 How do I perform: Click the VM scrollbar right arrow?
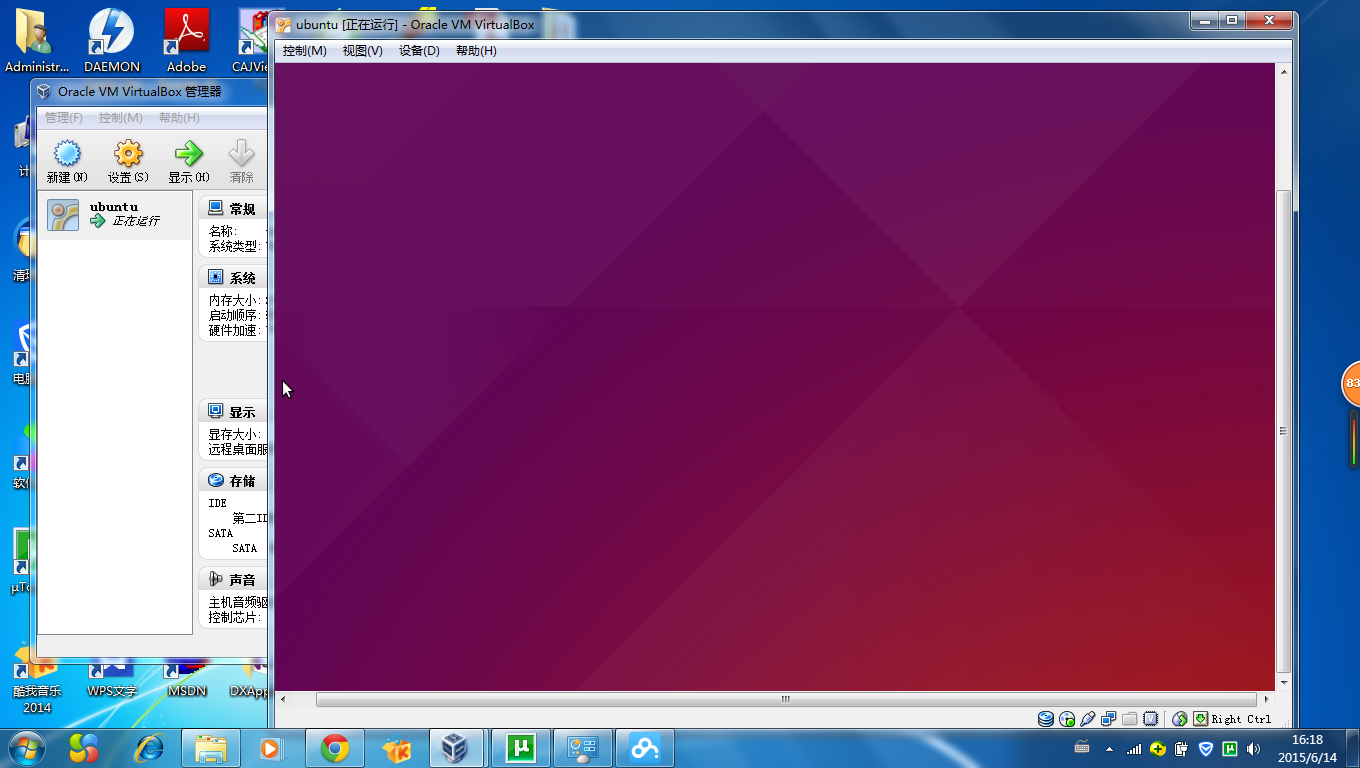(x=1267, y=699)
